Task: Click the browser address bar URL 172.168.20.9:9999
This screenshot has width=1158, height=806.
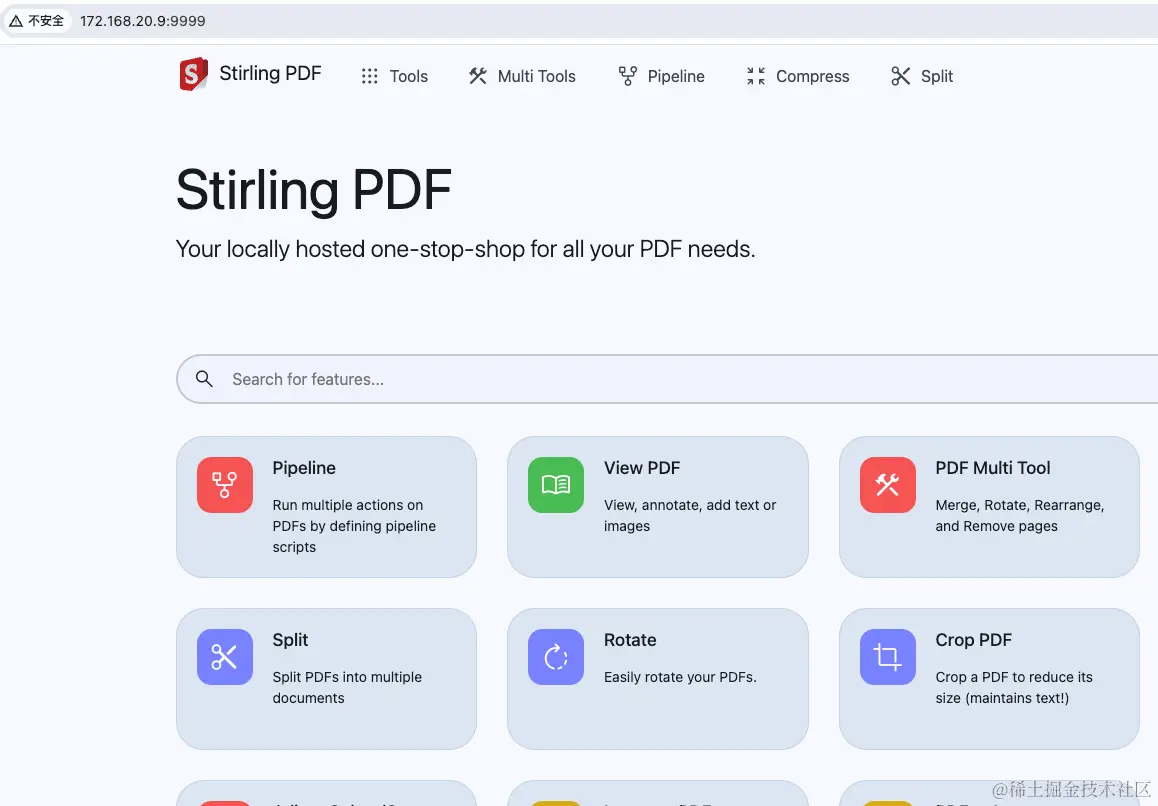Action: 143,21
